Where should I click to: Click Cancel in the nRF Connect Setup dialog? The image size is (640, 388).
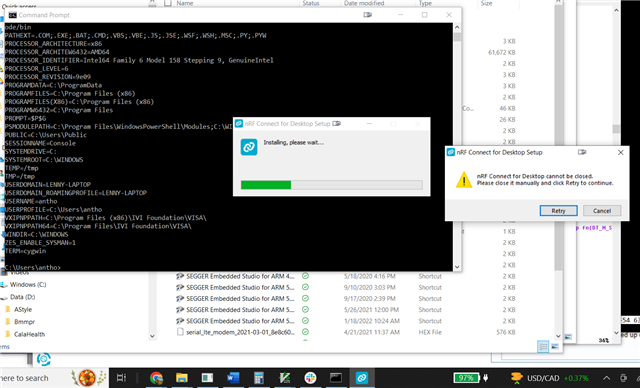tap(602, 211)
